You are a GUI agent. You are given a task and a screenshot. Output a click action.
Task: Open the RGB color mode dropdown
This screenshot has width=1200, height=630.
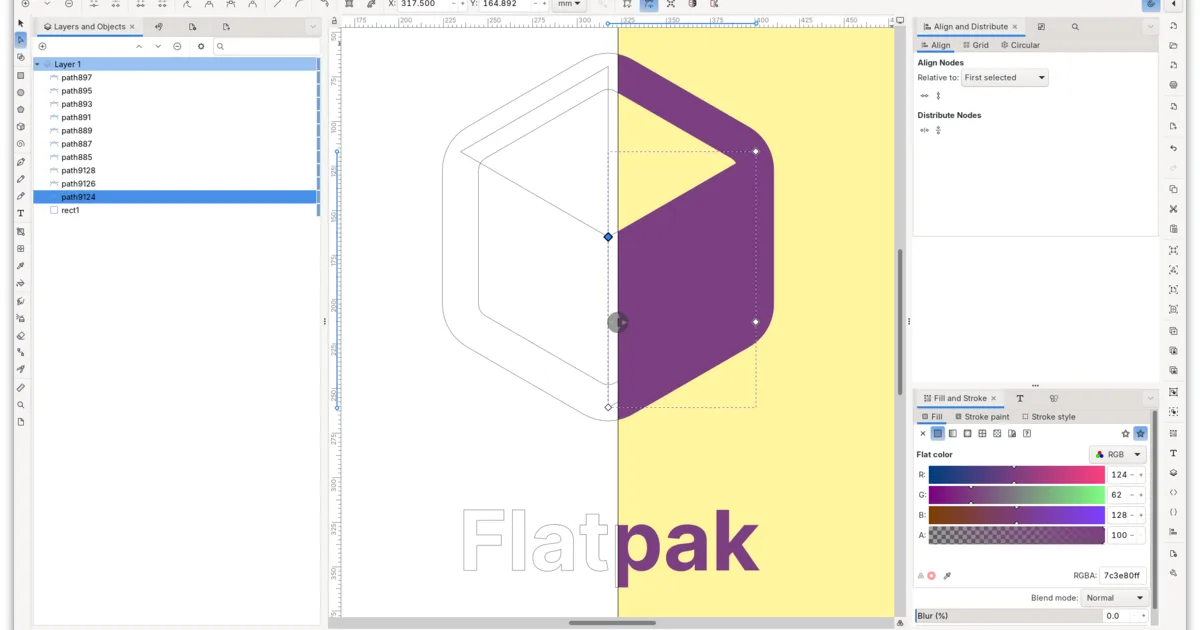click(x=1117, y=454)
